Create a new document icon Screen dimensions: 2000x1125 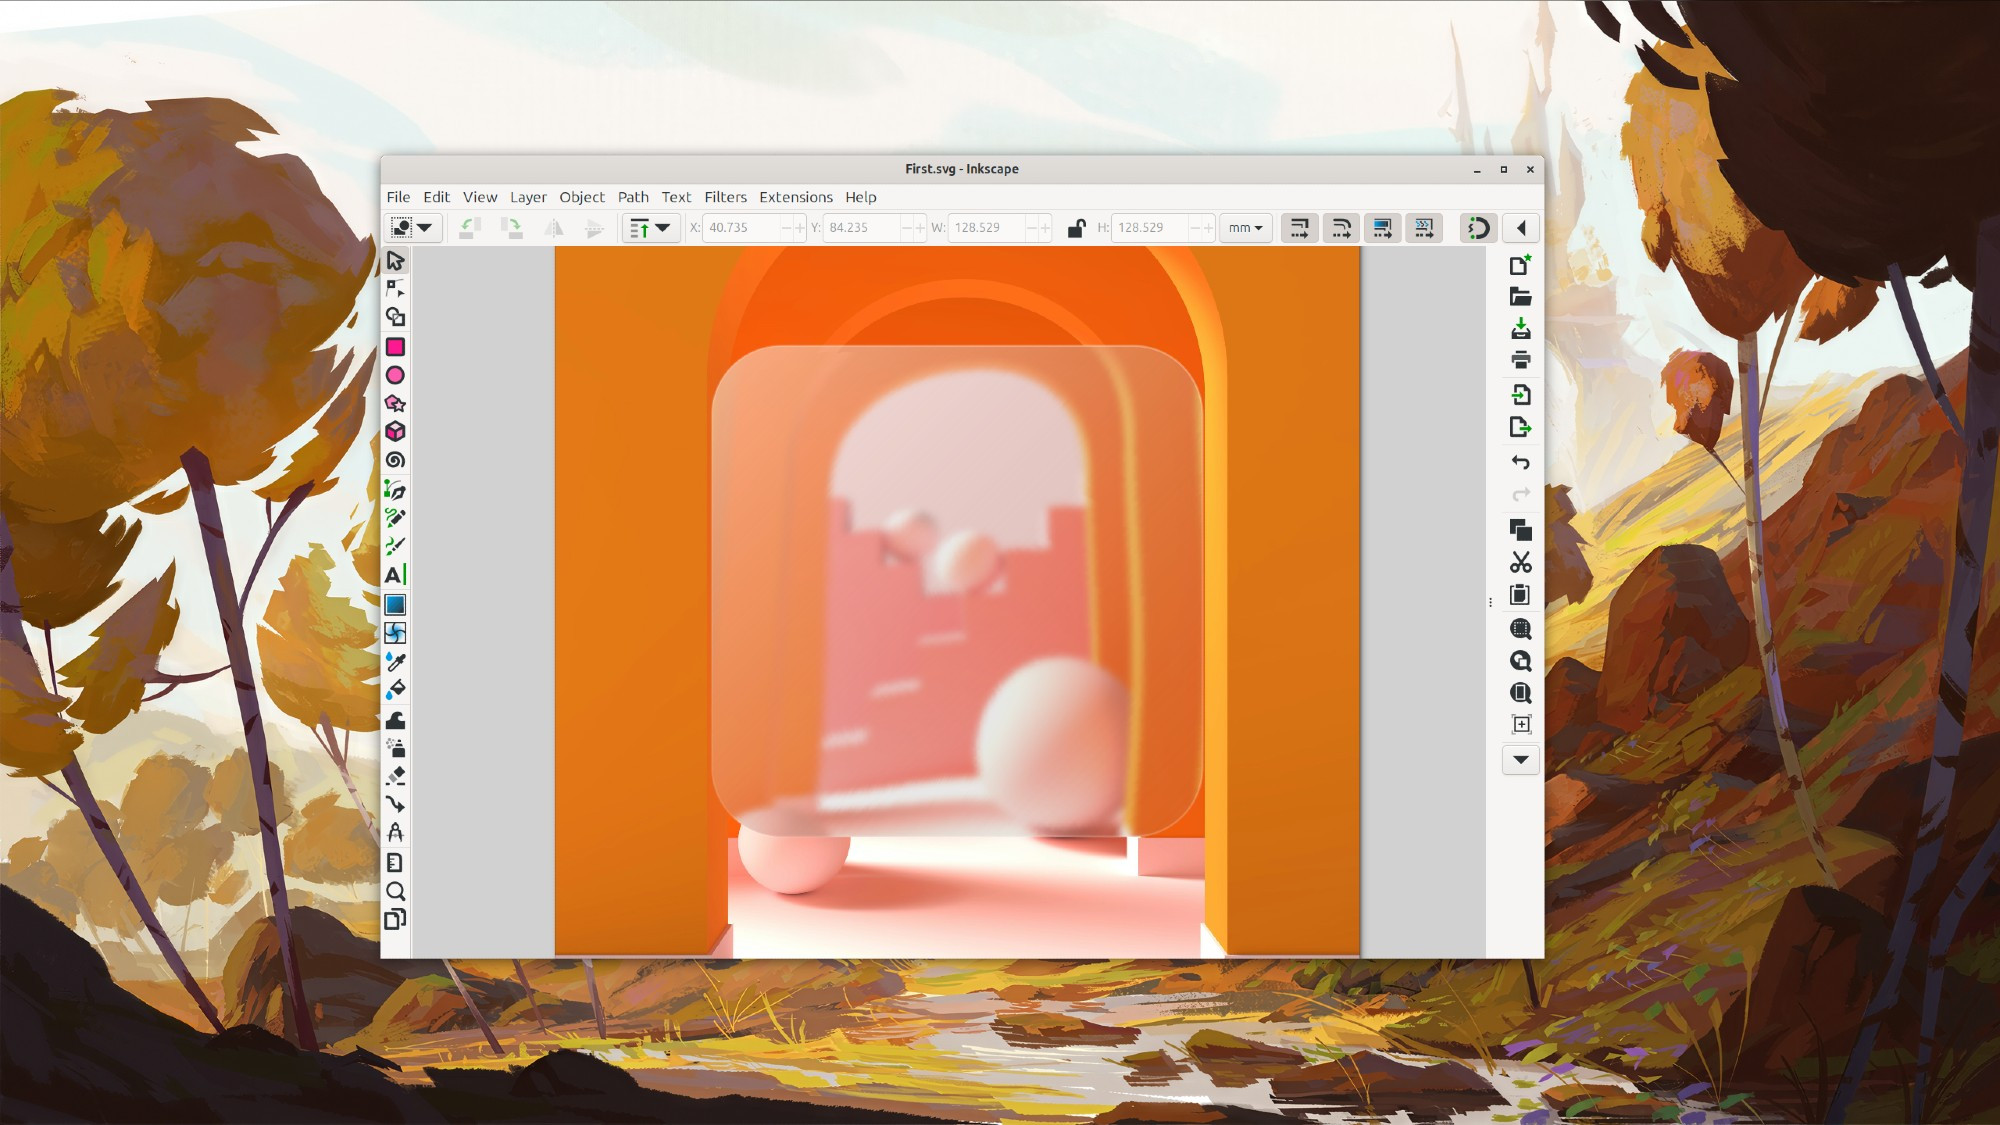(x=1520, y=265)
